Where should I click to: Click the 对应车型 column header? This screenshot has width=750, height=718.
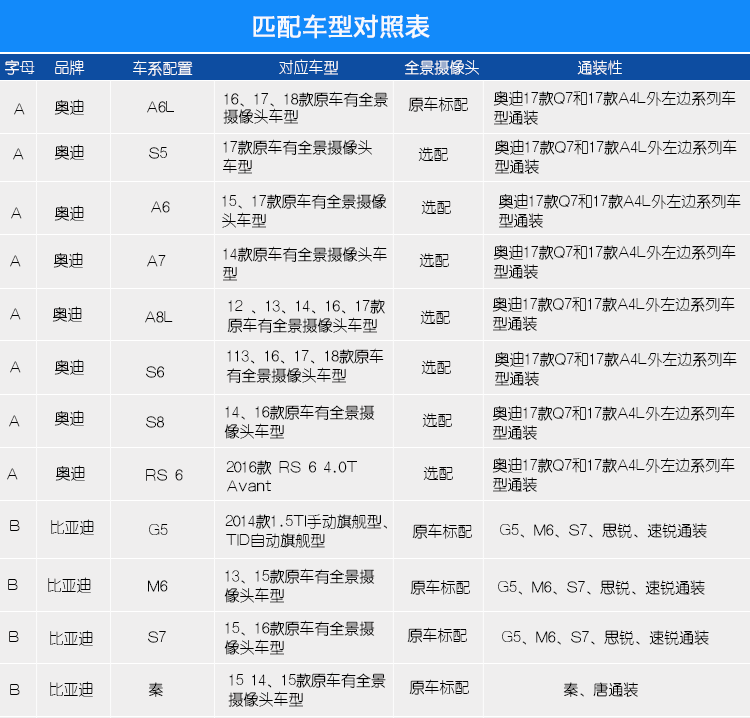pos(309,67)
